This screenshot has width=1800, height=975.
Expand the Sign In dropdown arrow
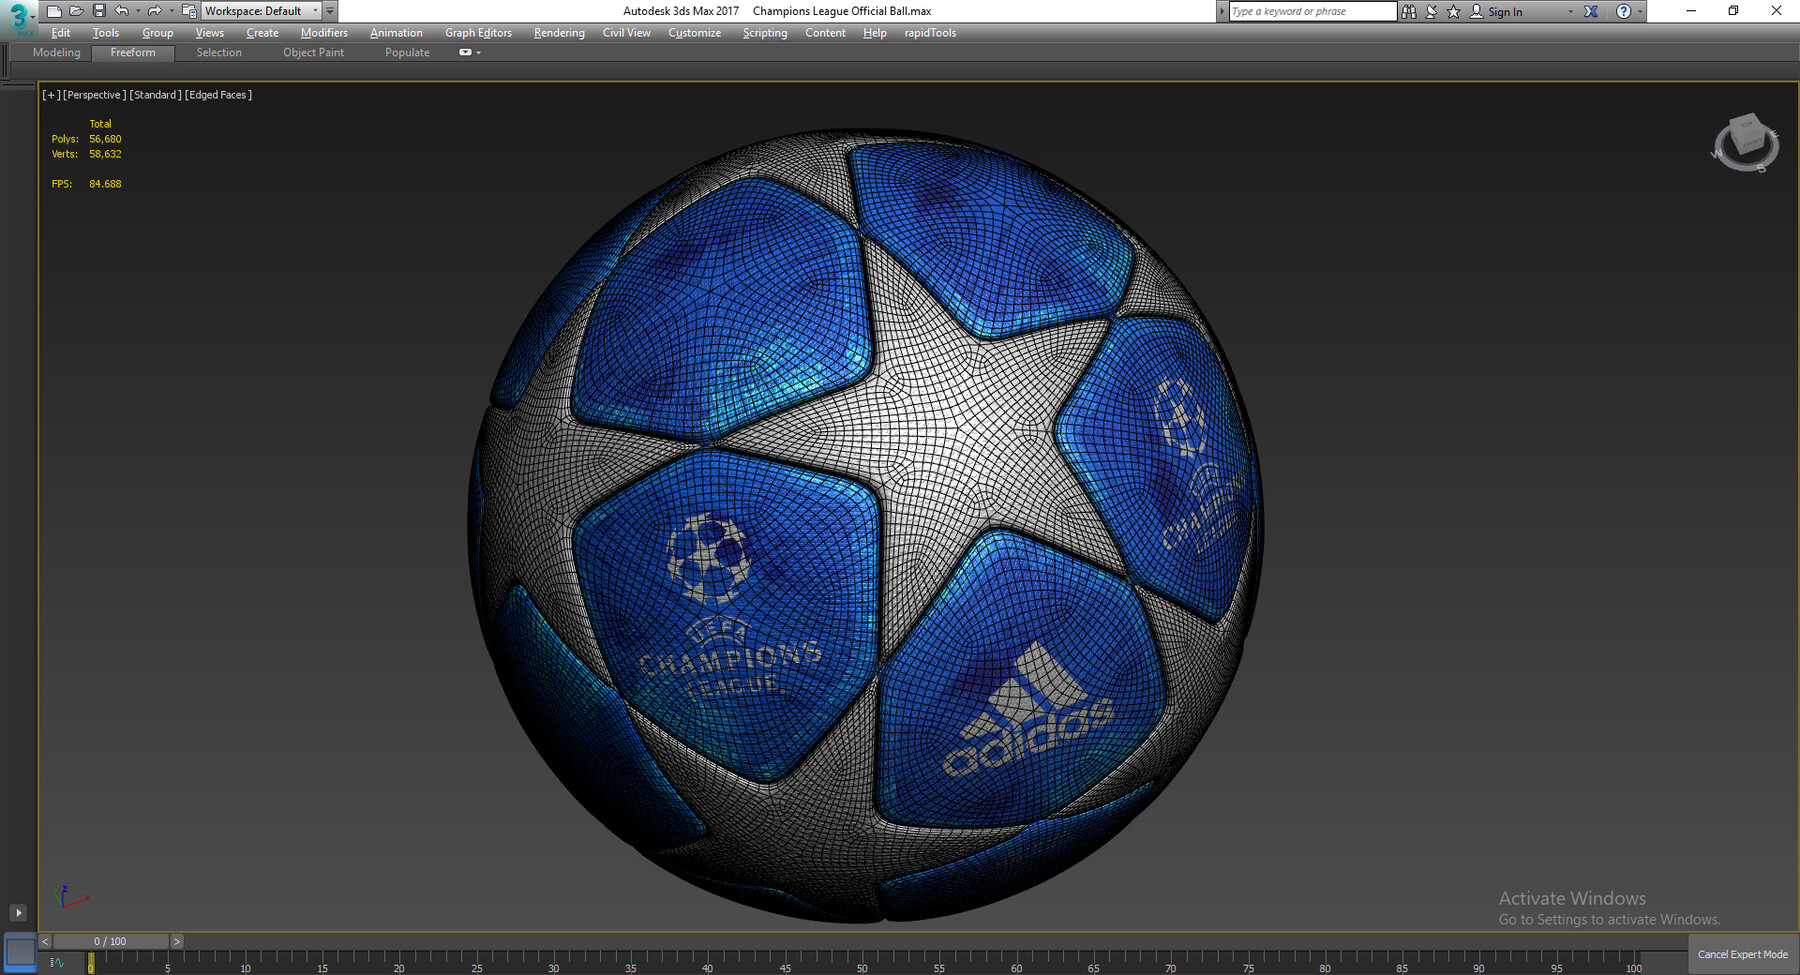click(x=1570, y=12)
